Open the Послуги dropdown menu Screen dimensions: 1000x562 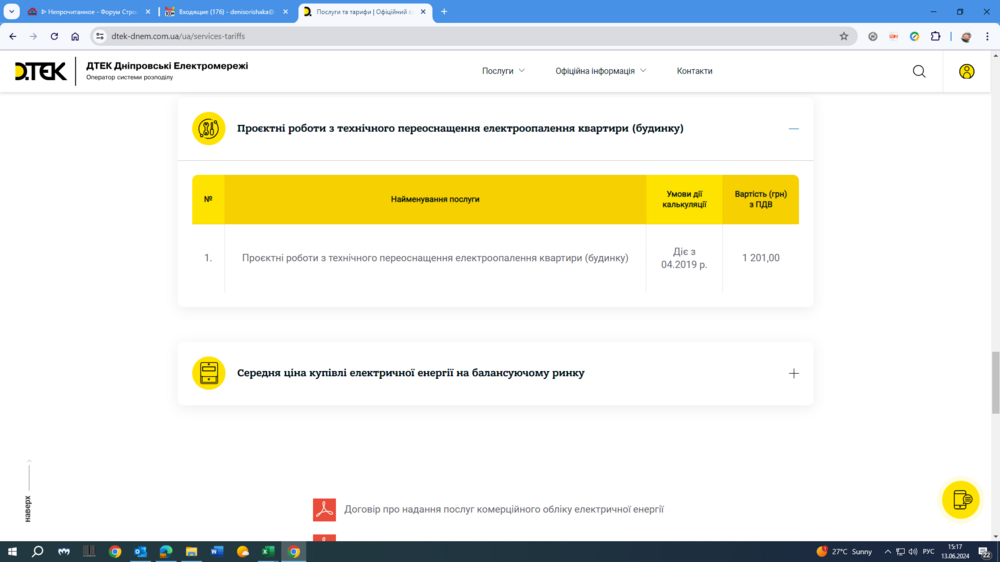(x=503, y=71)
